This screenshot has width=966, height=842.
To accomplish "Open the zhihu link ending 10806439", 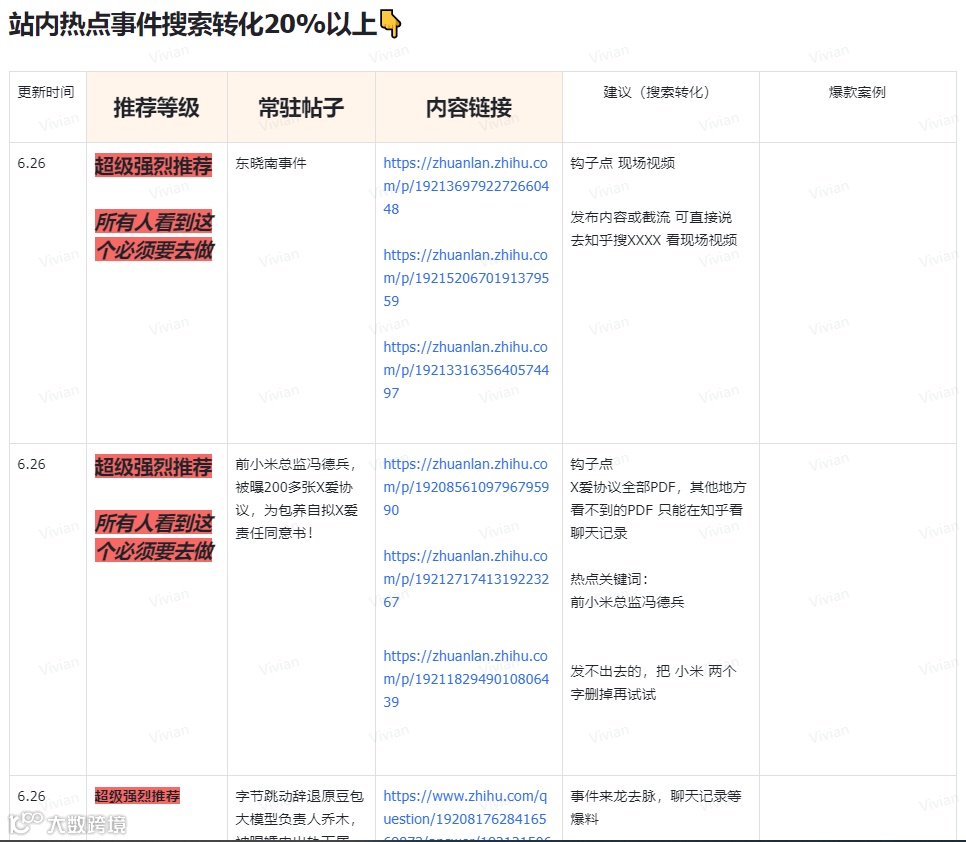I will 466,679.
